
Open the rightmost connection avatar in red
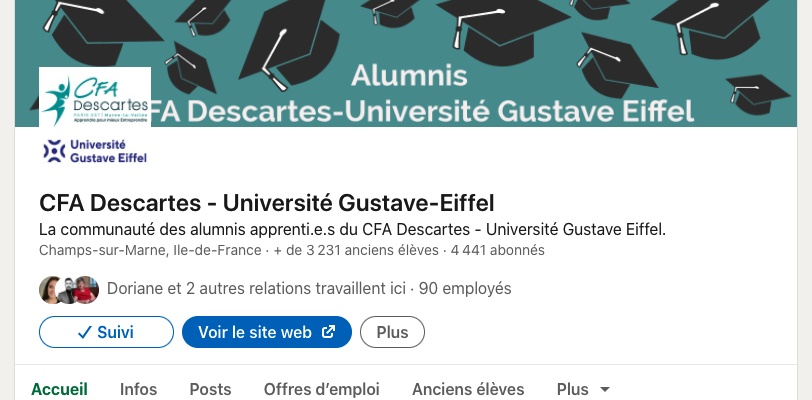click(87, 289)
